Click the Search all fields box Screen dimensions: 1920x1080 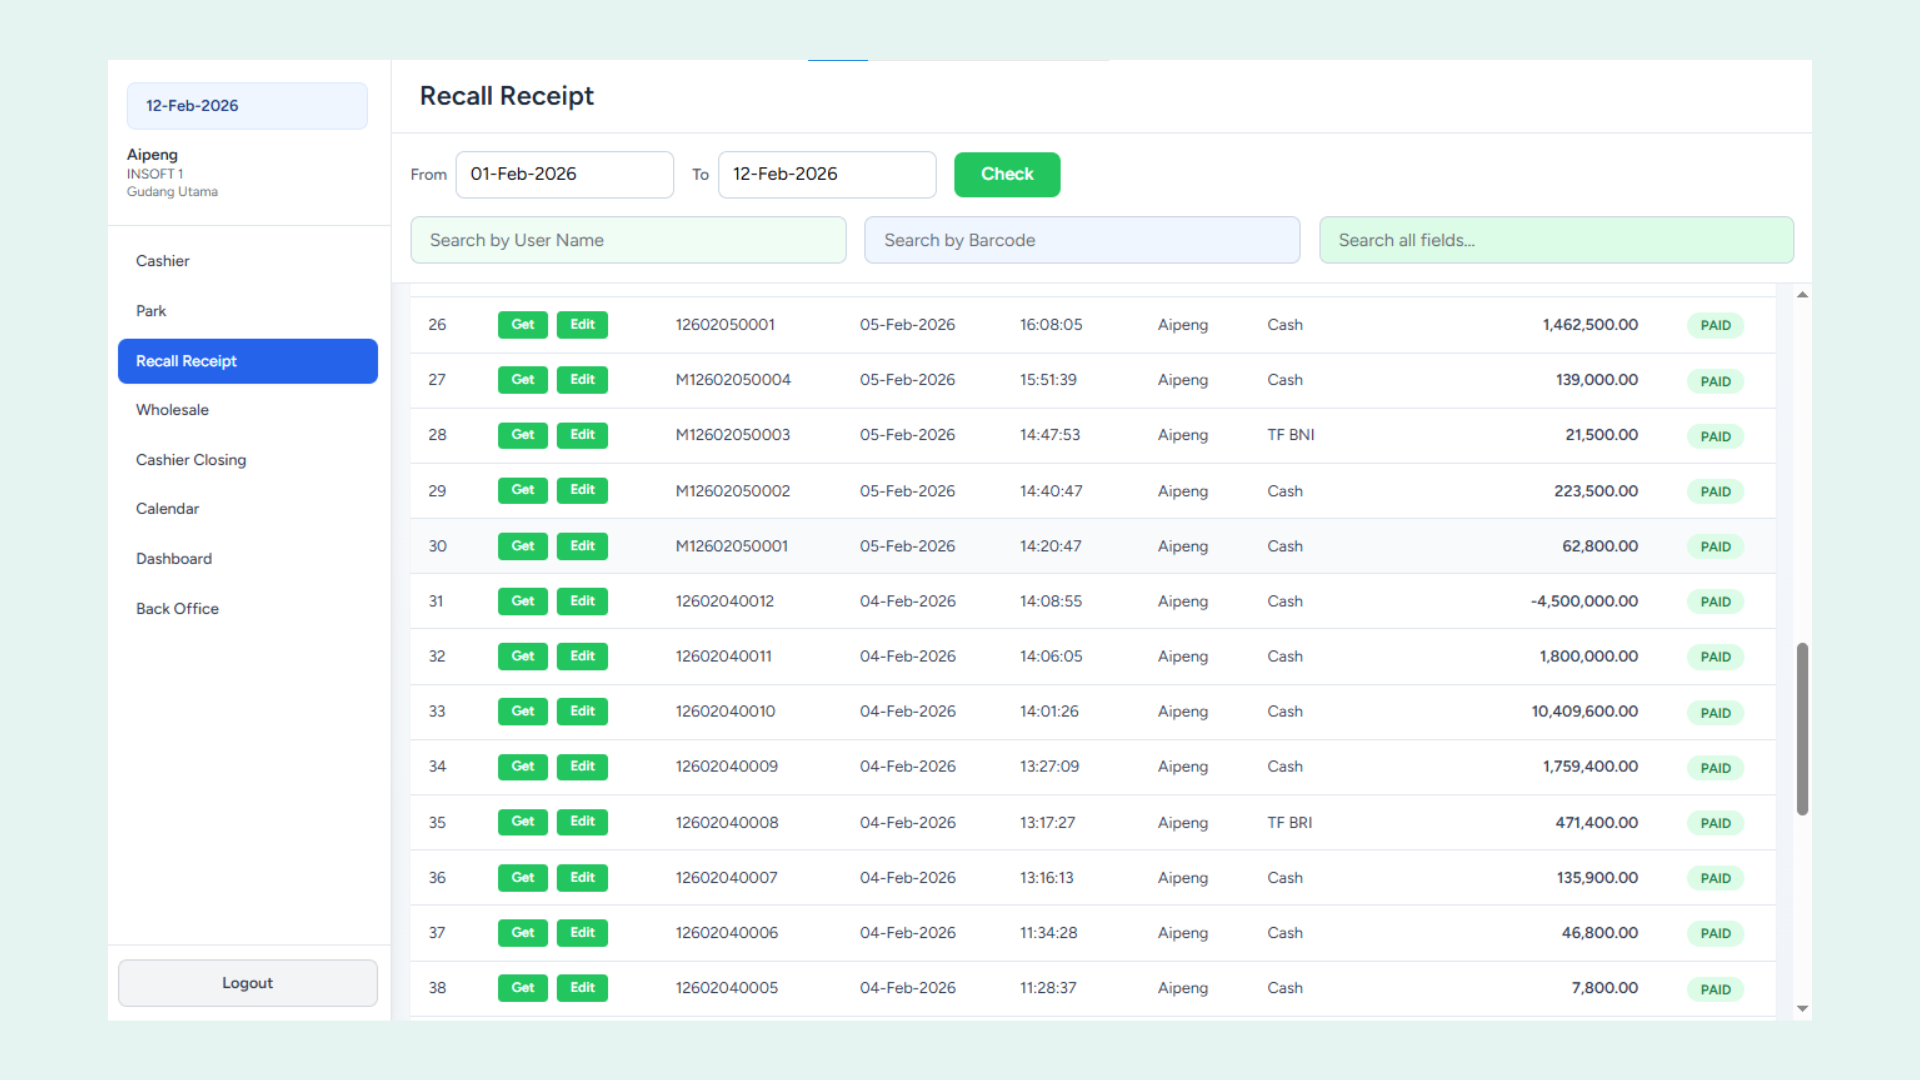point(1556,240)
